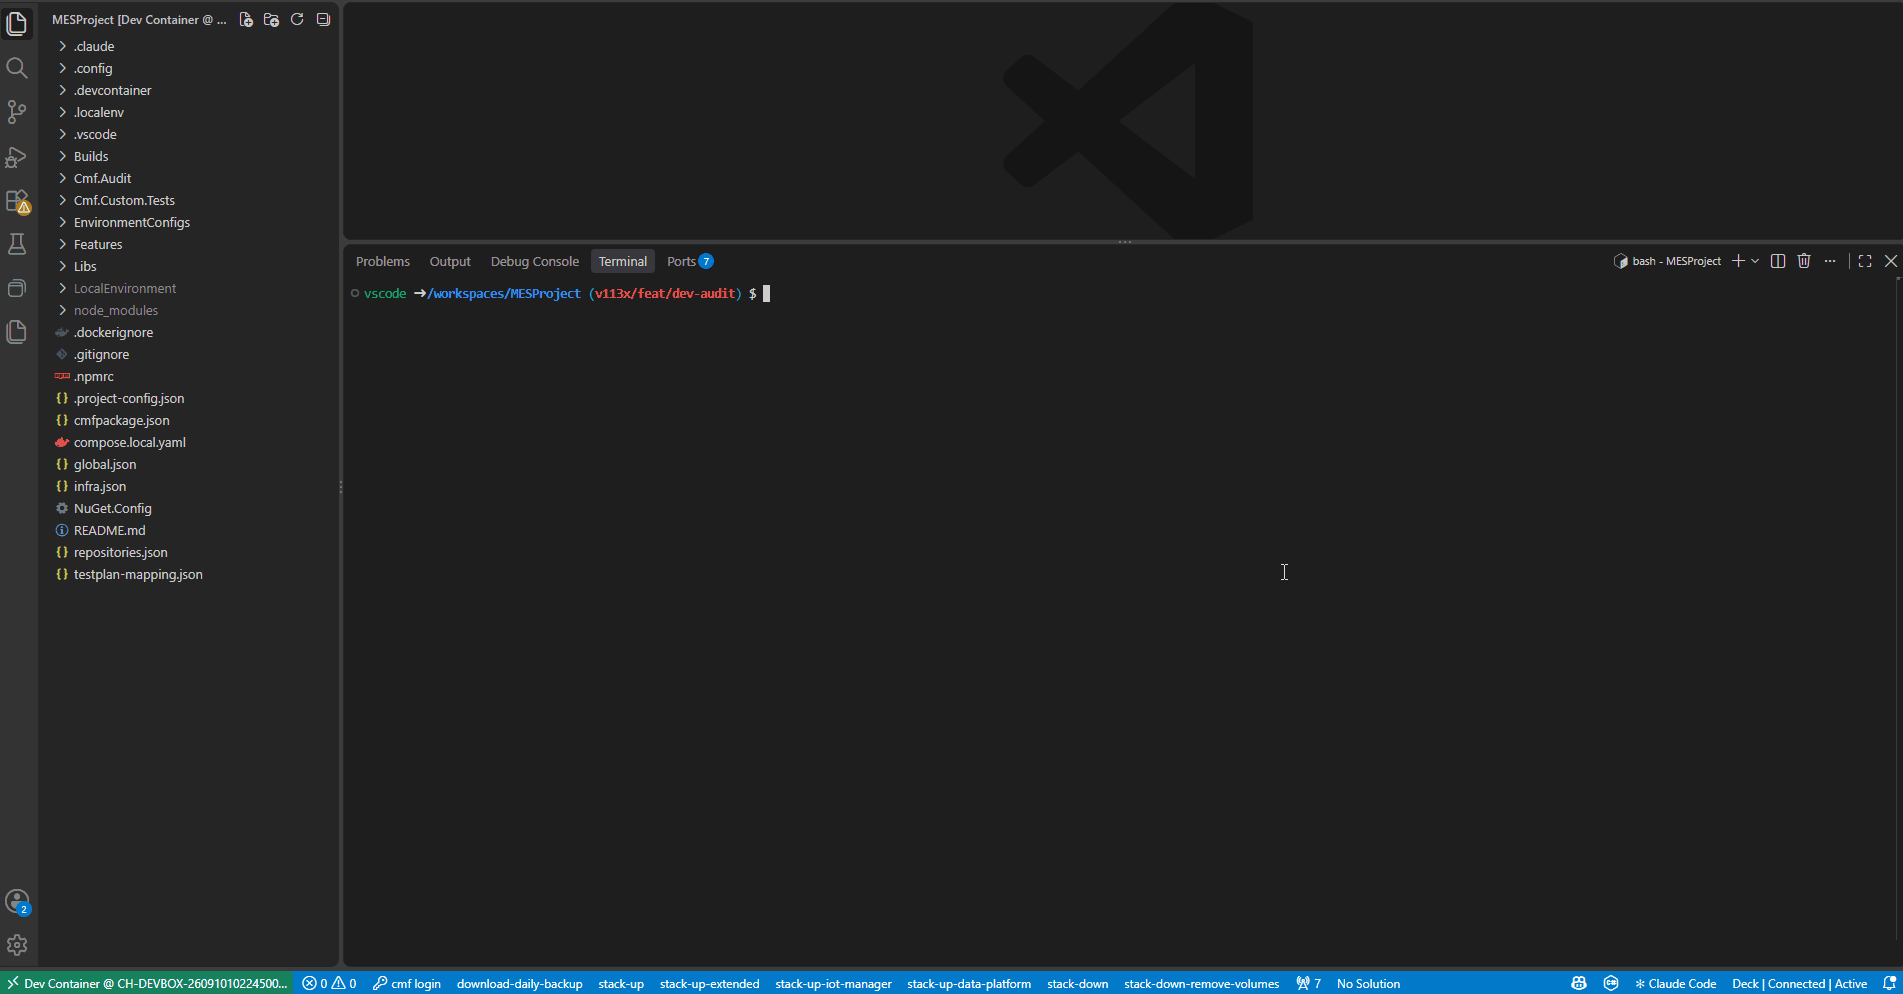1903x994 pixels.
Task: Open Run and Debug view
Action: (x=17, y=156)
